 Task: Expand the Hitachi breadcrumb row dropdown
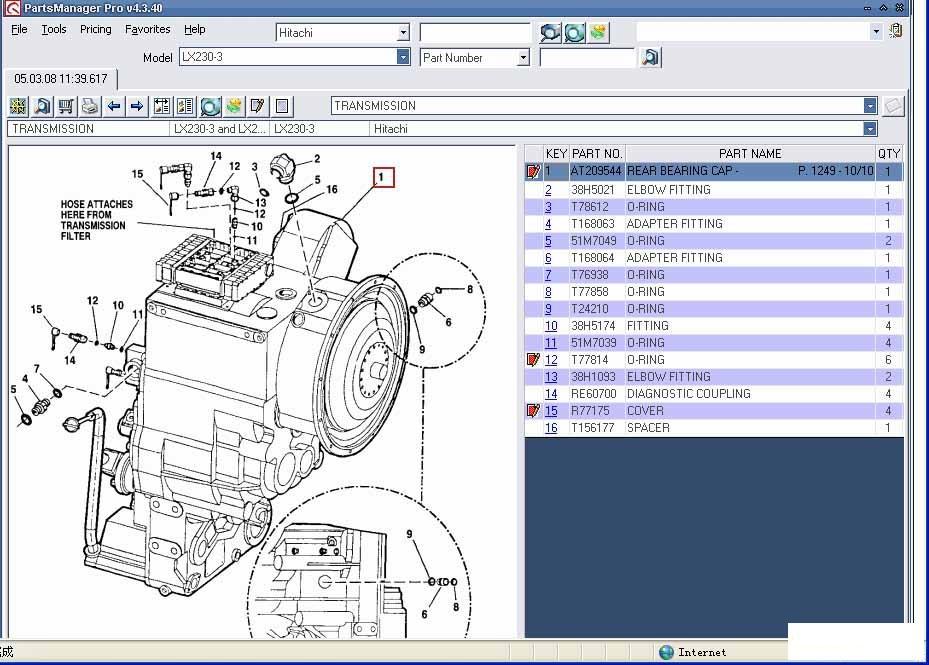pyautogui.click(x=870, y=129)
